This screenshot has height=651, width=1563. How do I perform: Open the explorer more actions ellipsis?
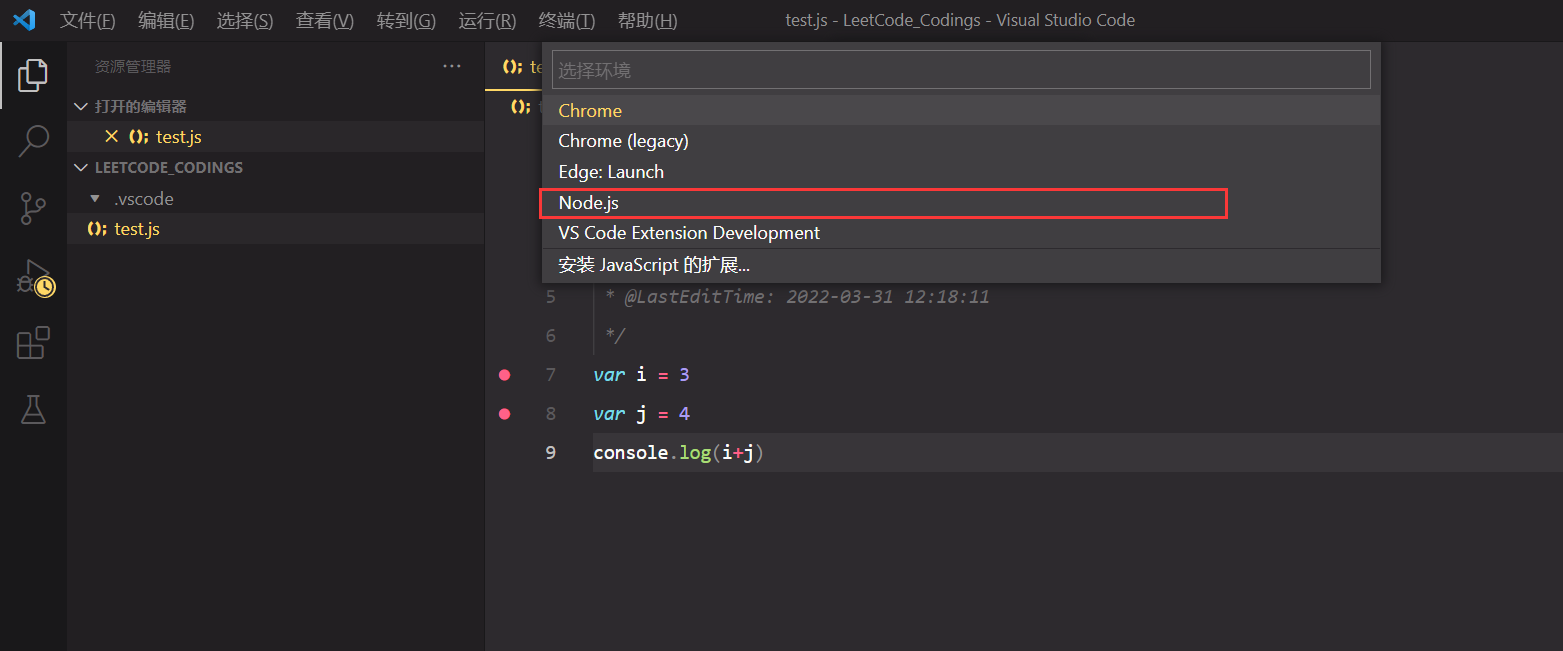coord(452,66)
